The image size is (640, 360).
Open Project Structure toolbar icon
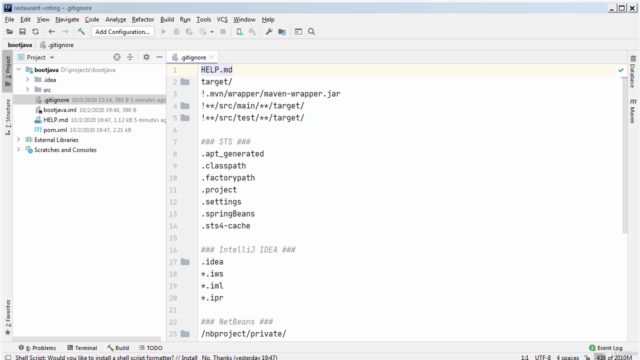[x=282, y=32]
